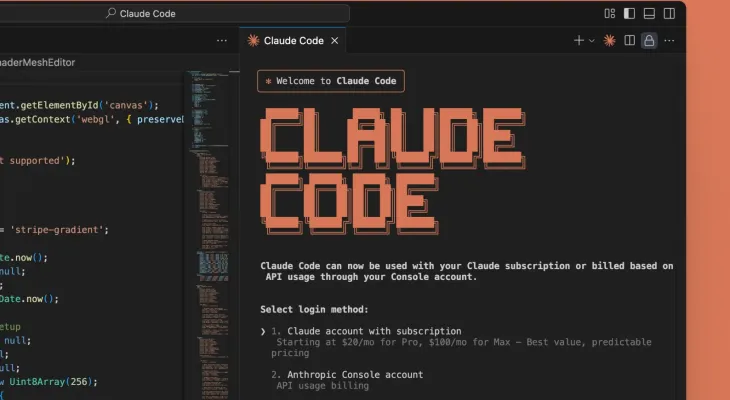Image resolution: width=730 pixels, height=400 pixels.
Task: Select Claude account with subscription login option
Action: [374, 331]
